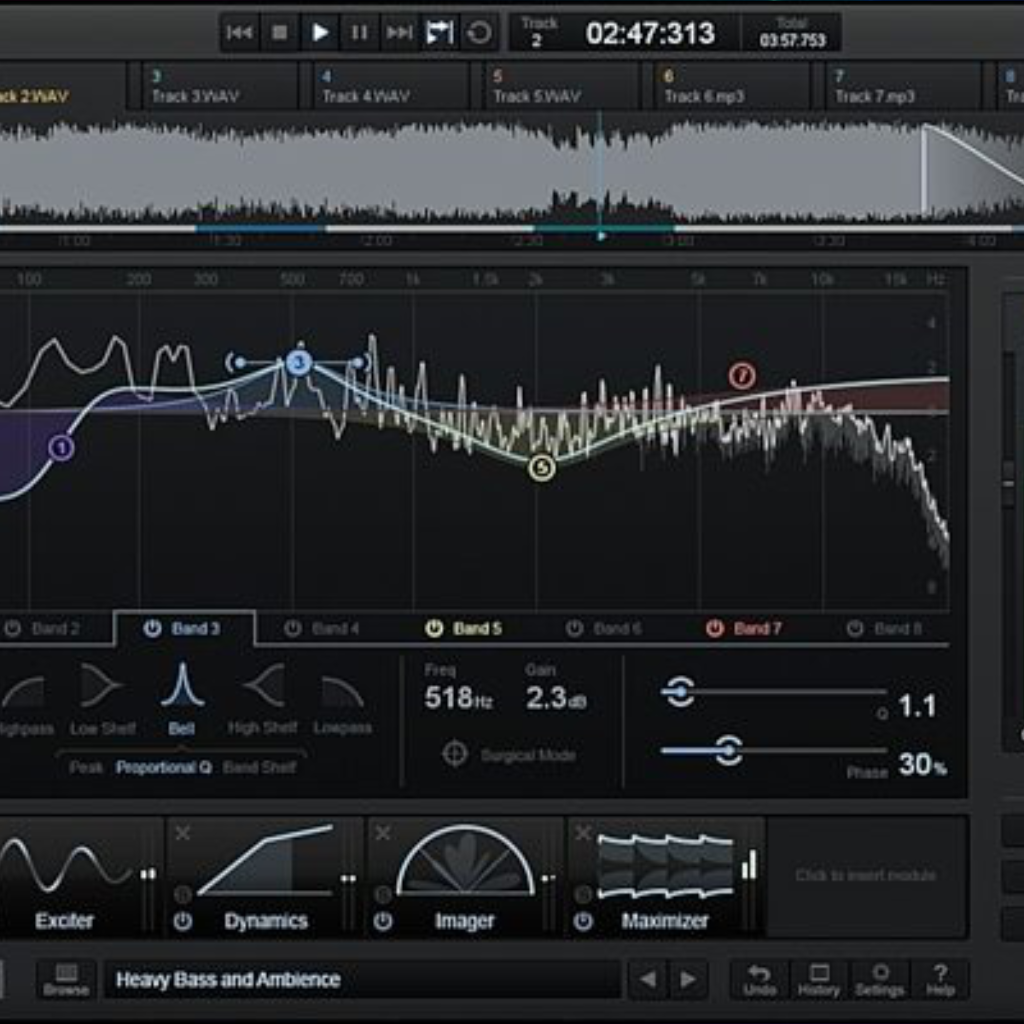Bypass the Dynamics module power button
Screen dimensions: 1024x1024
[x=182, y=921]
